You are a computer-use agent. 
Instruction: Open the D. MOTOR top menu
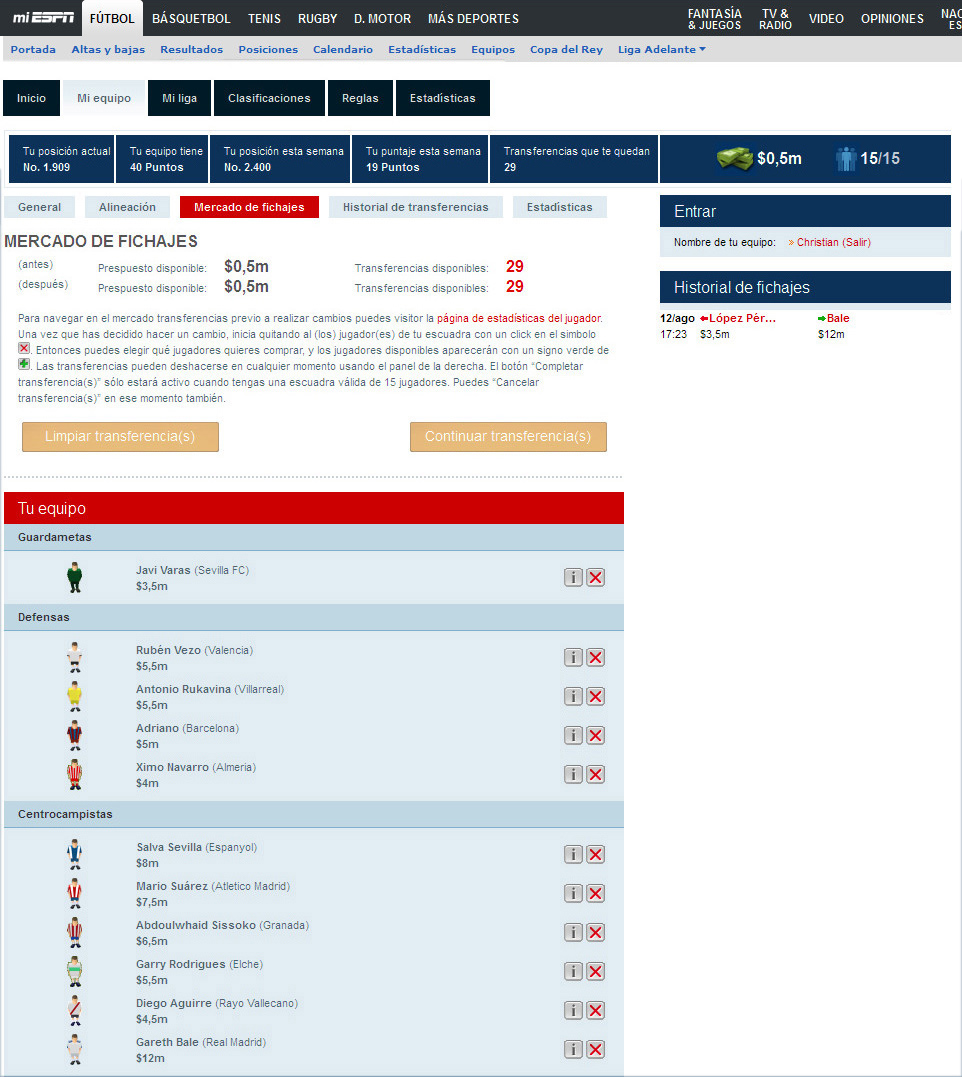click(382, 19)
